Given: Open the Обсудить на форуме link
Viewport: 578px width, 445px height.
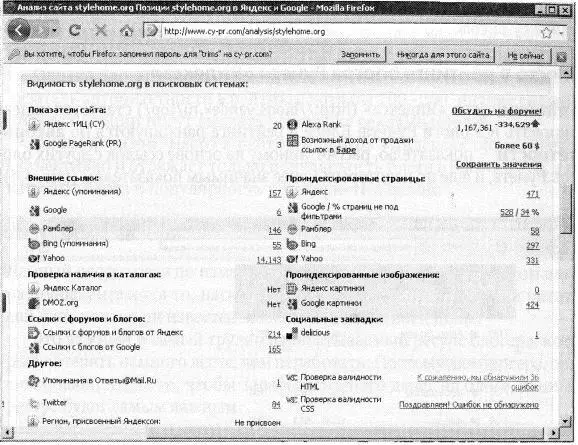Looking at the screenshot, I should [x=497, y=111].
